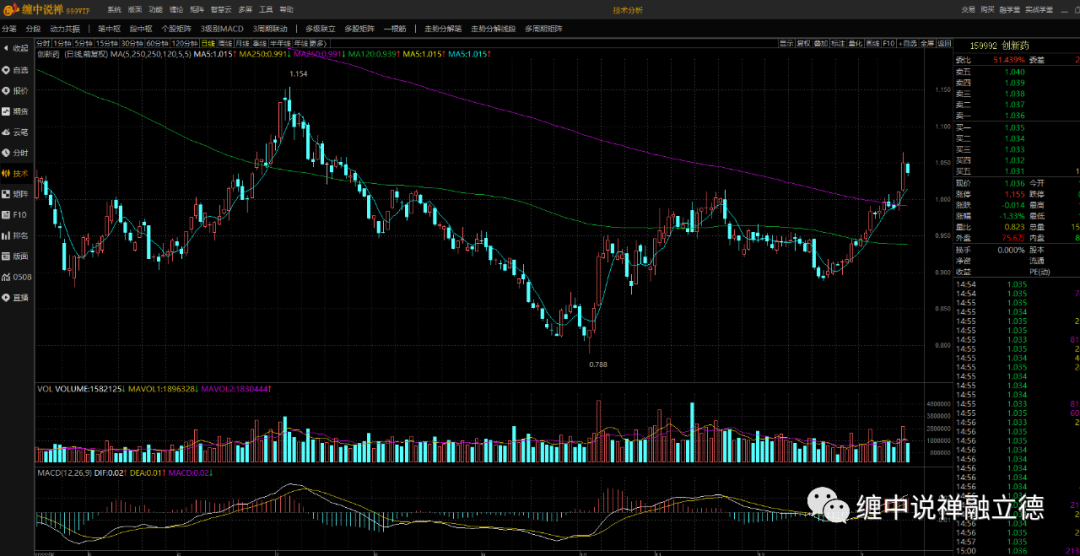Viewport: 1080px width, 556px height.
Task: Switch to 5分钟 period tab
Action: (84, 43)
